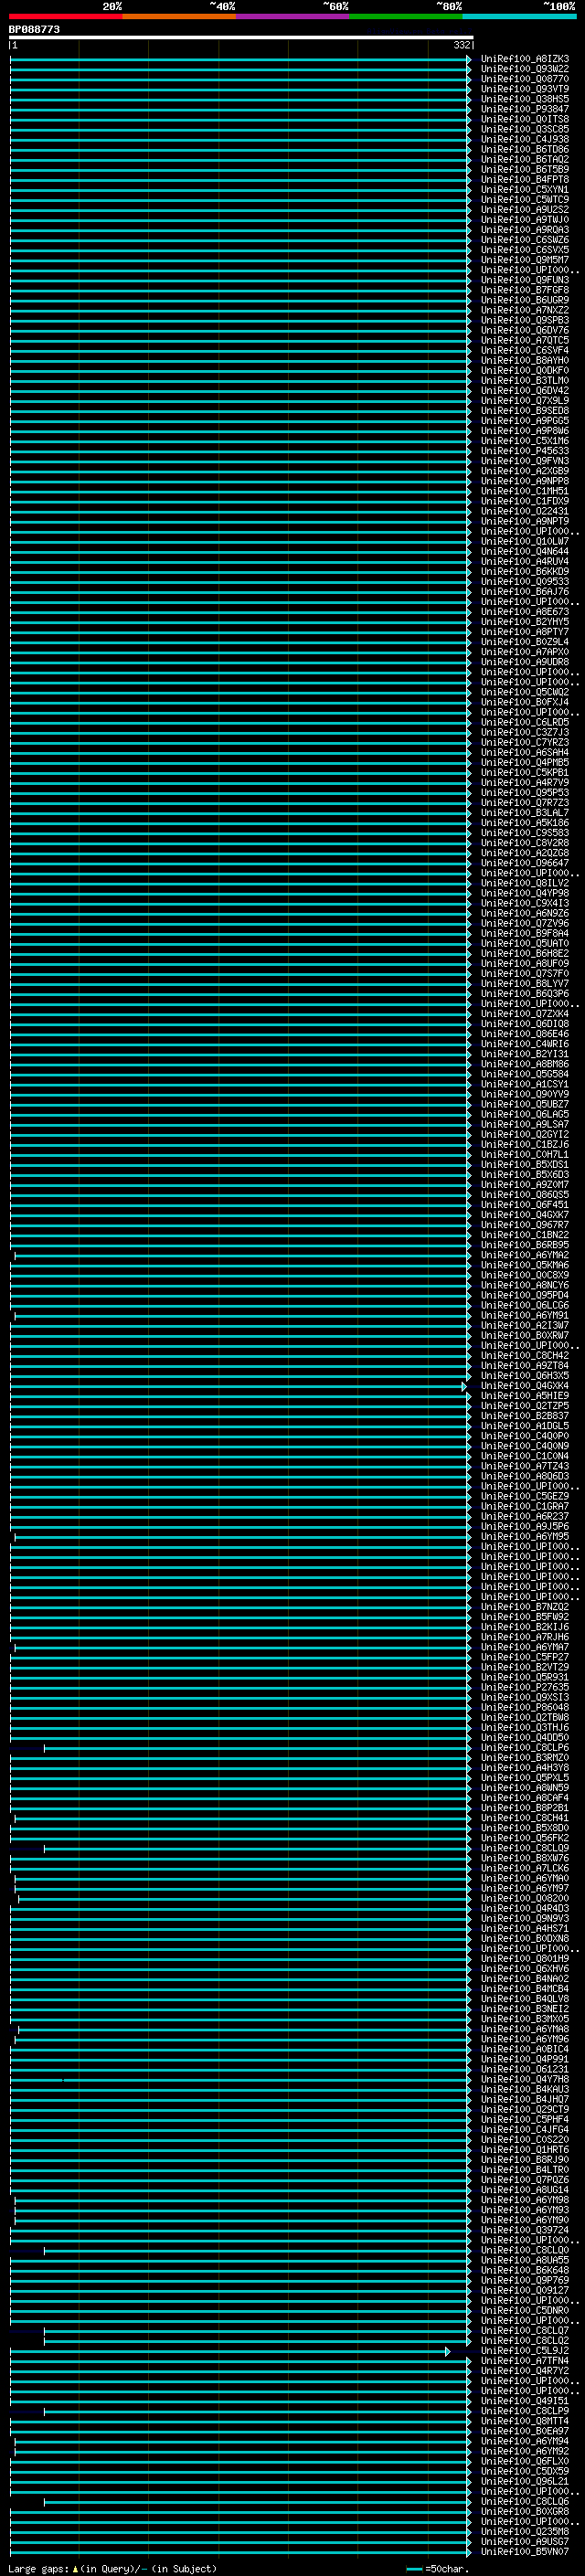Click the shortened alignment arrowhead for UniRef100_Q4GXK4
Viewport: 585px width, 2576px height.
coord(464,1387)
